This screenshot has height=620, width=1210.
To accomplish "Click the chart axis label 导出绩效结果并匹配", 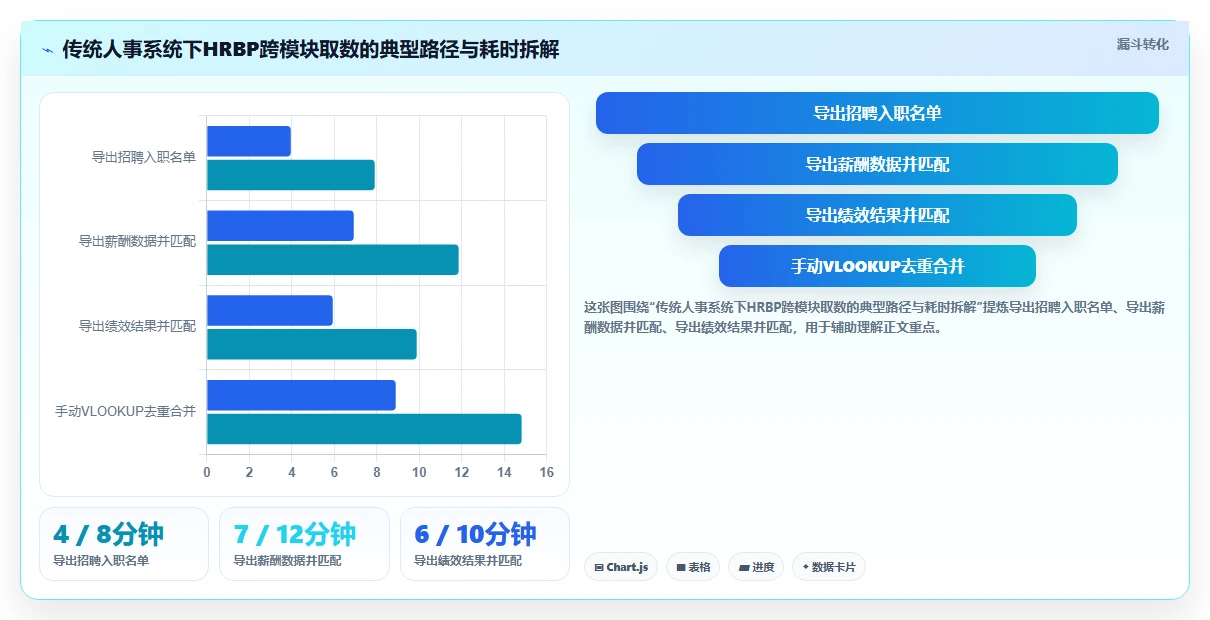I will click(x=138, y=326).
